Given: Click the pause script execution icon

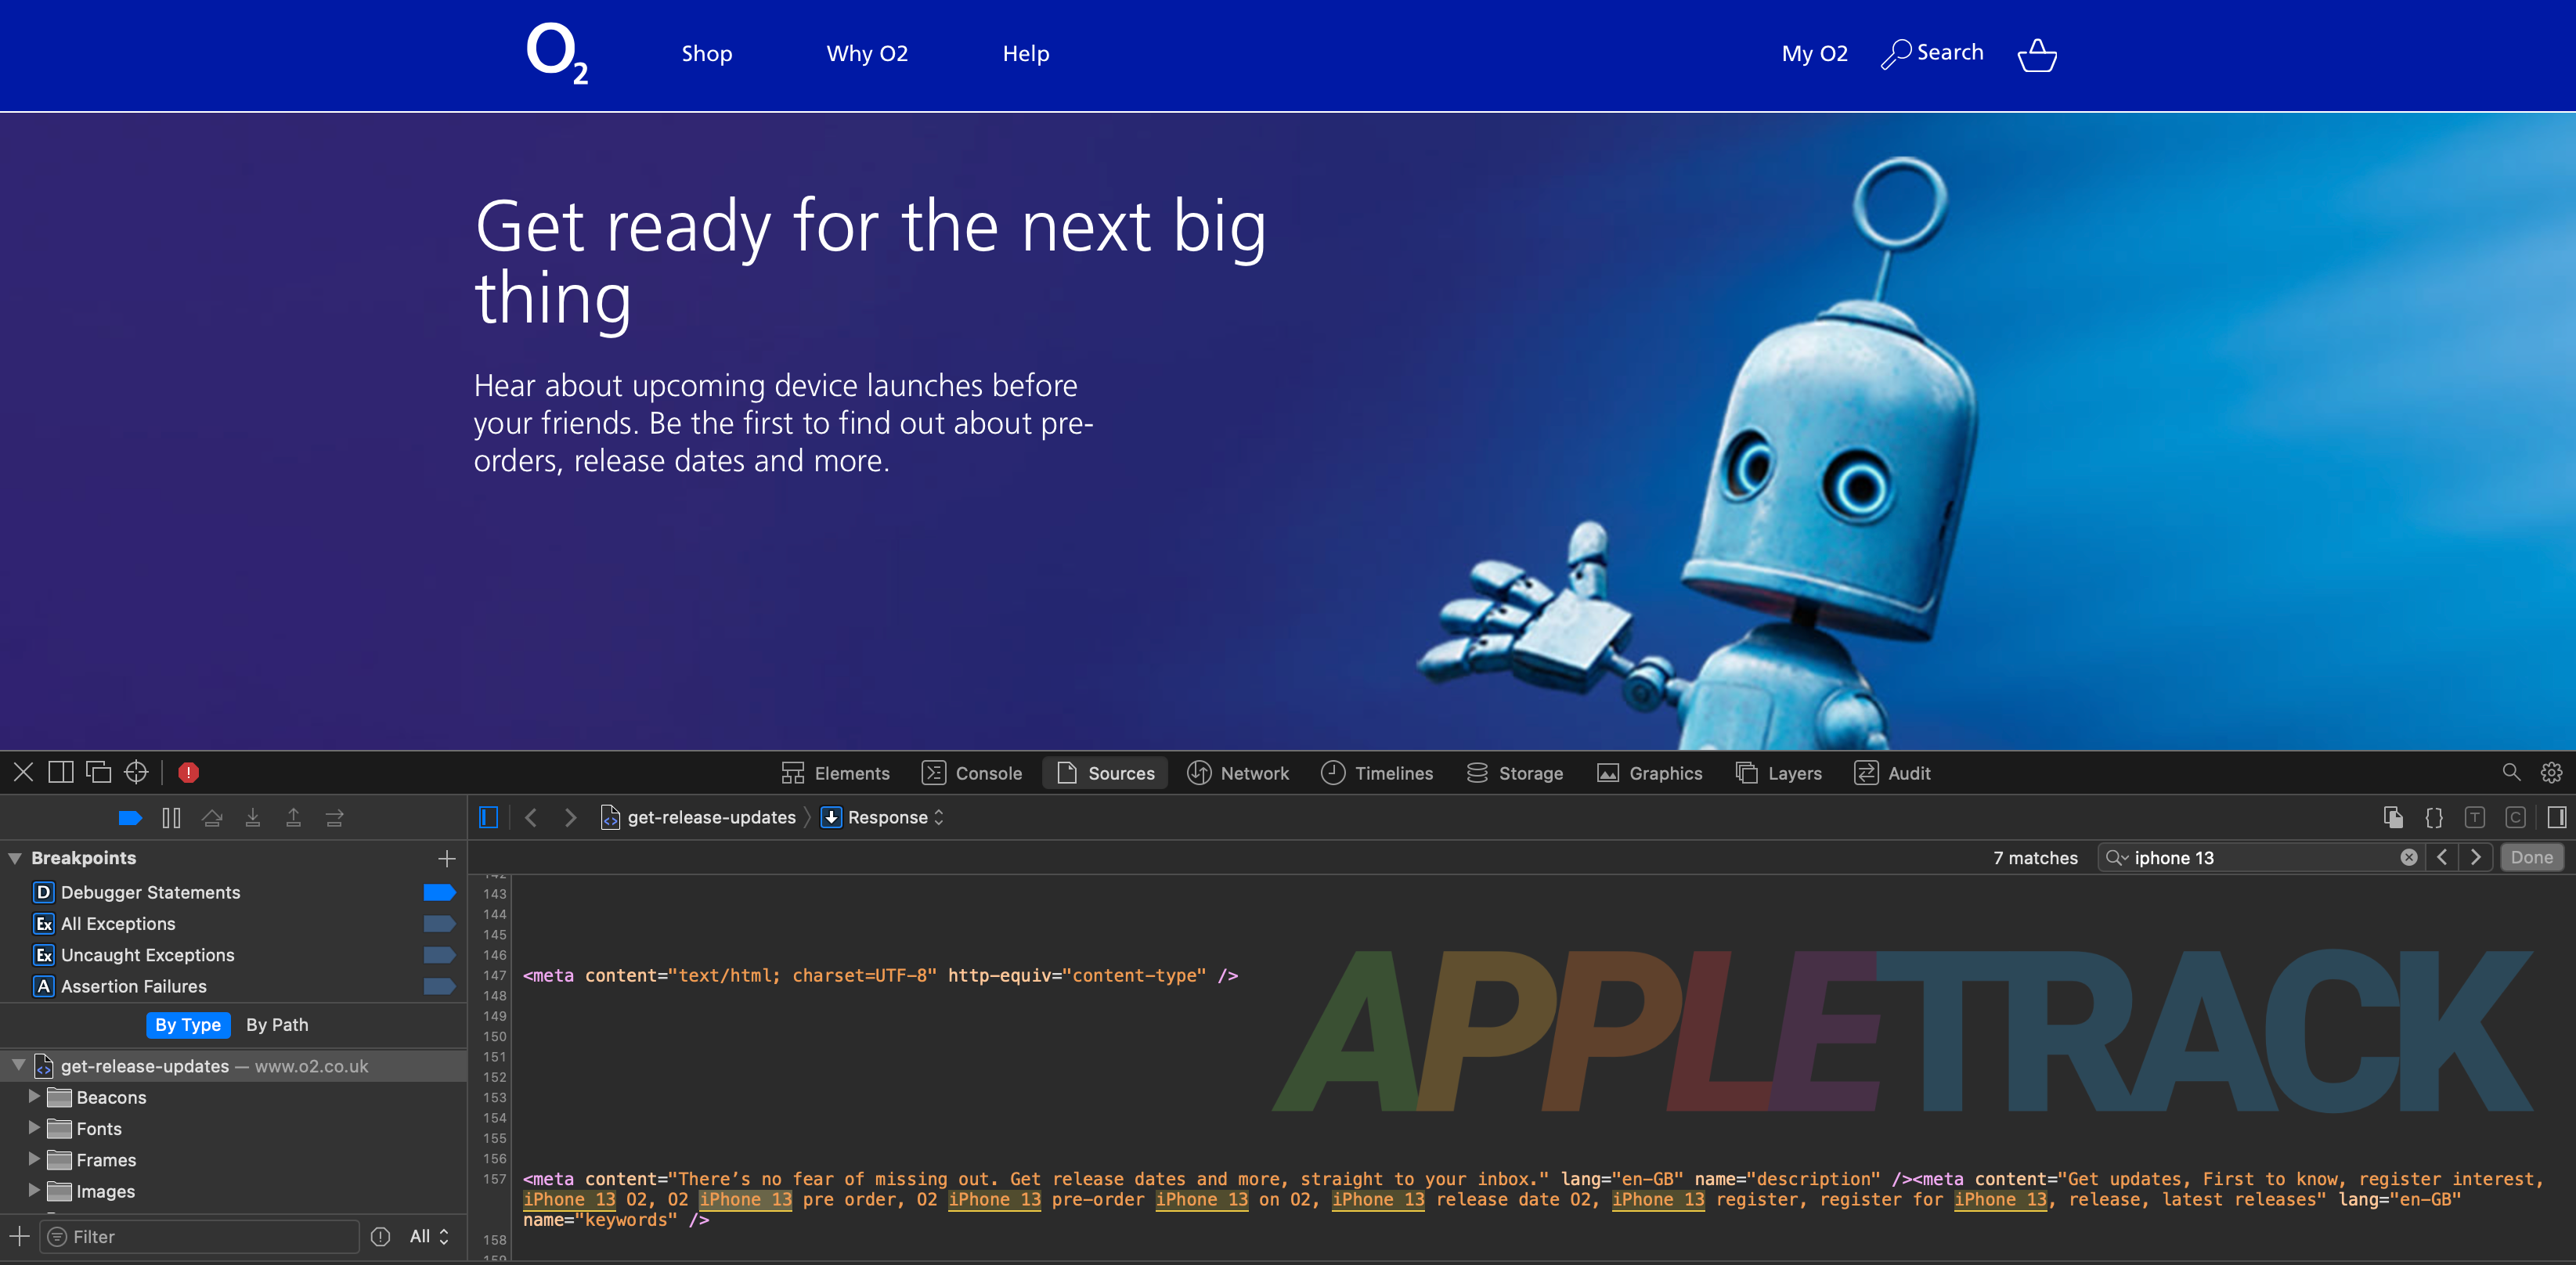Looking at the screenshot, I should (171, 818).
